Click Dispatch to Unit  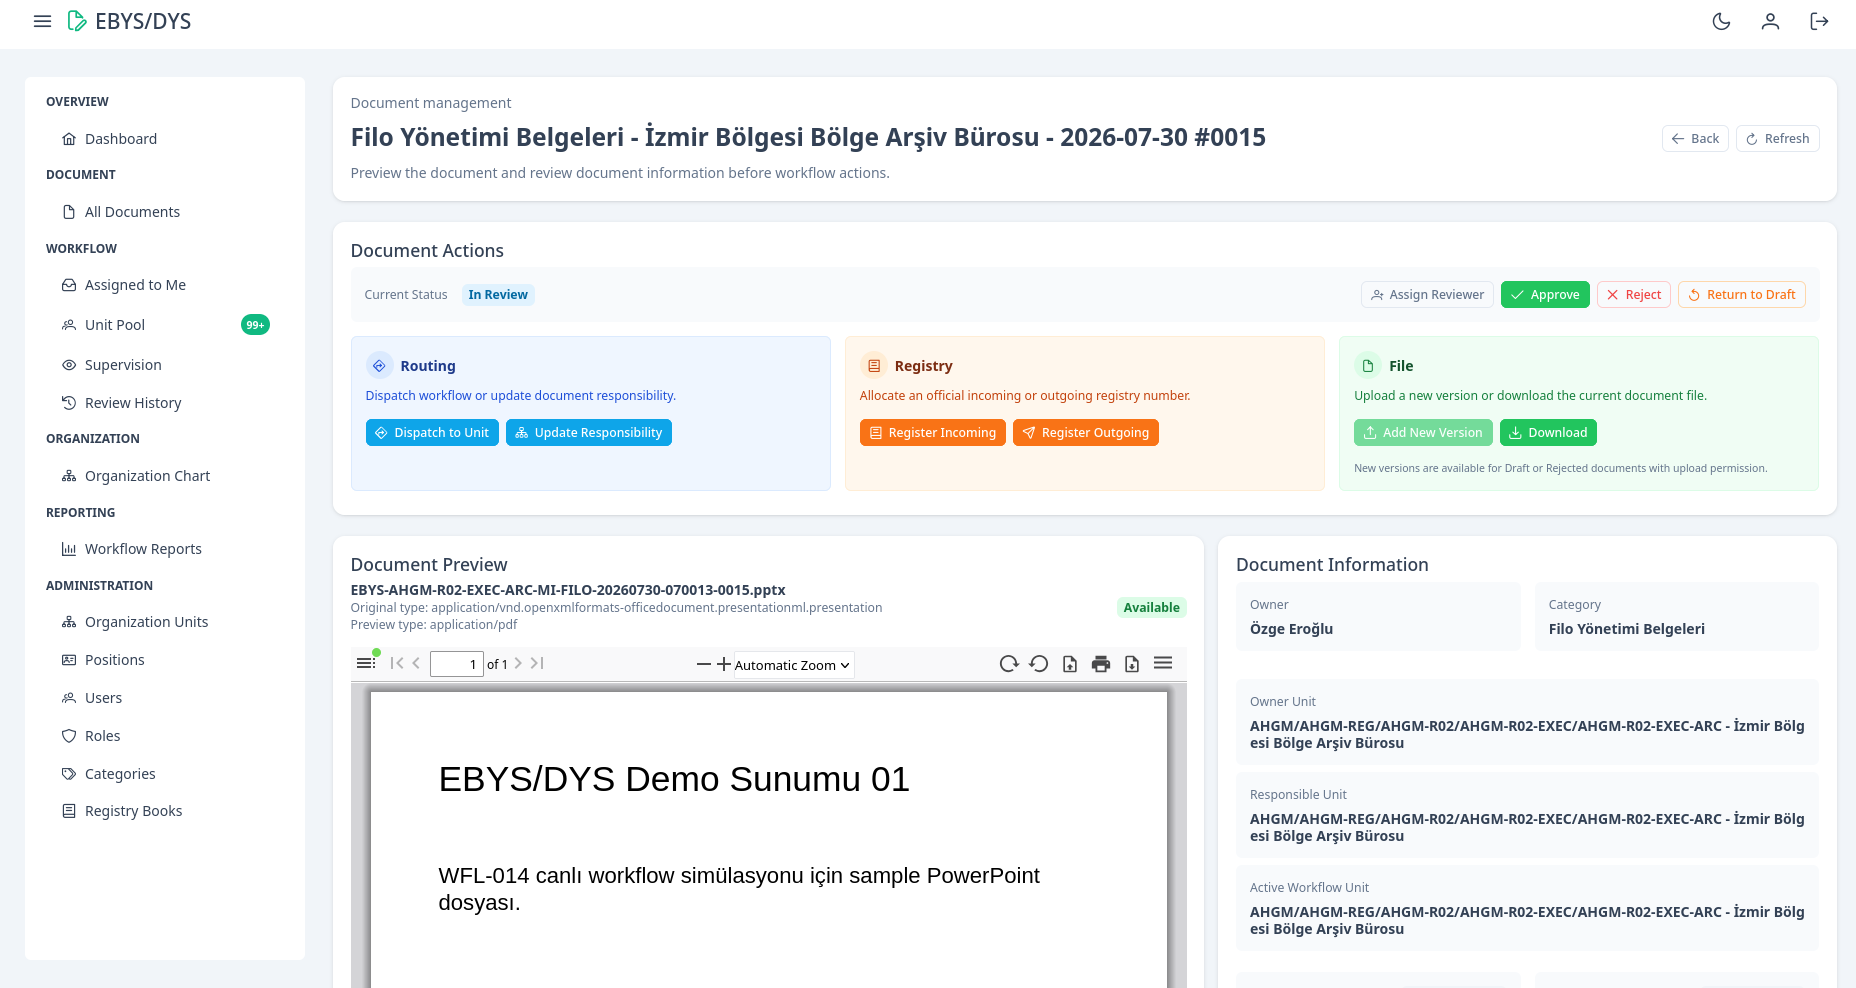tap(432, 433)
